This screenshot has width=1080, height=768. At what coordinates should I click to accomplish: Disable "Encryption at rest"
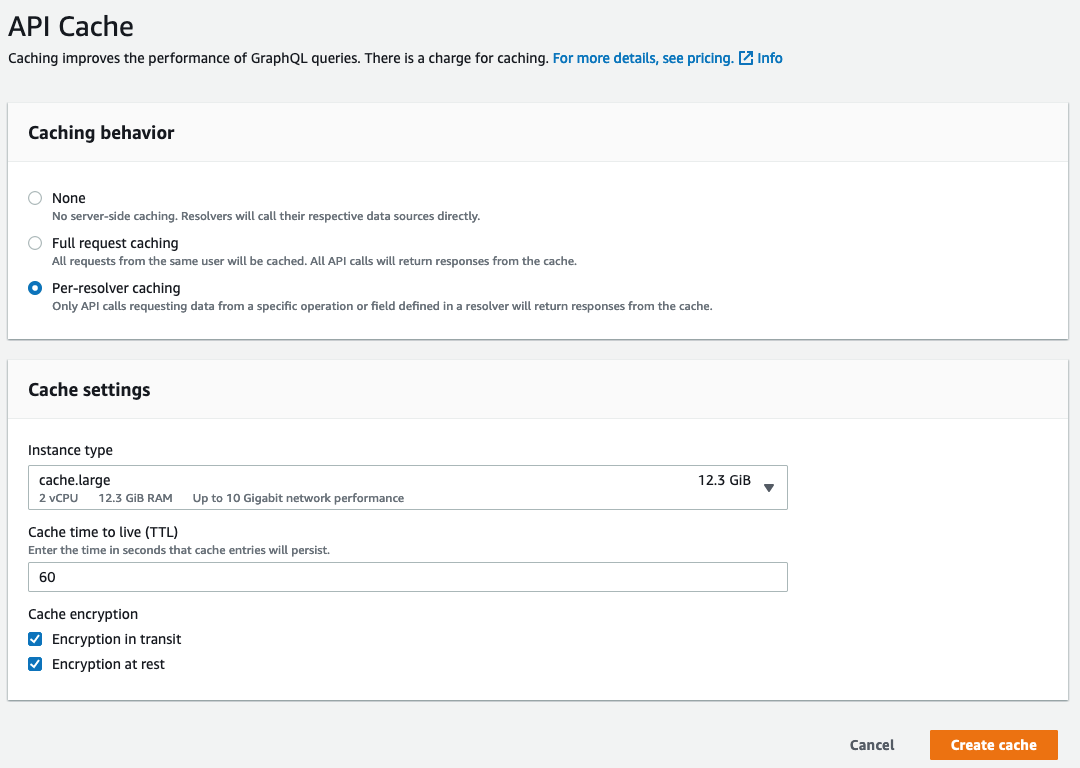pyautogui.click(x=35, y=664)
